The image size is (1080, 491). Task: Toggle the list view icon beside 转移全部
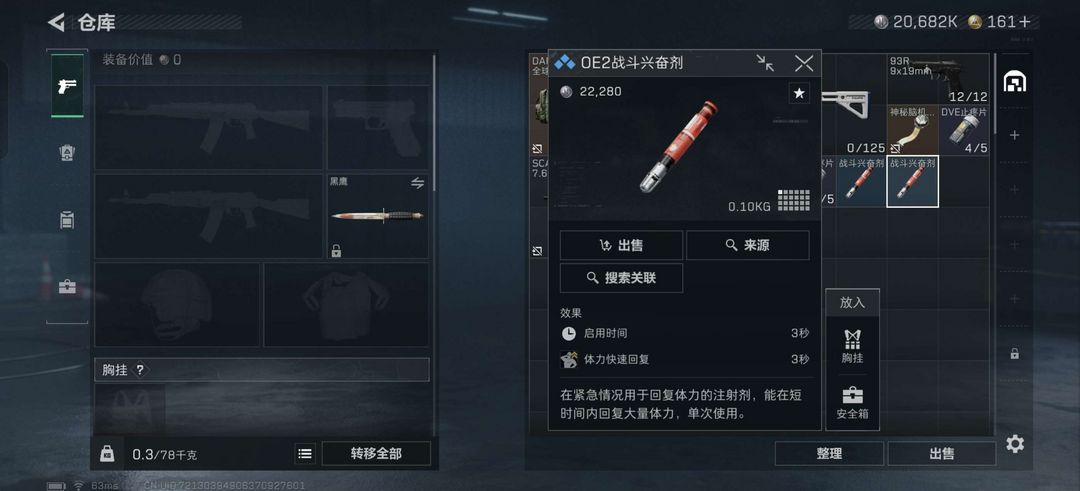pyautogui.click(x=304, y=453)
